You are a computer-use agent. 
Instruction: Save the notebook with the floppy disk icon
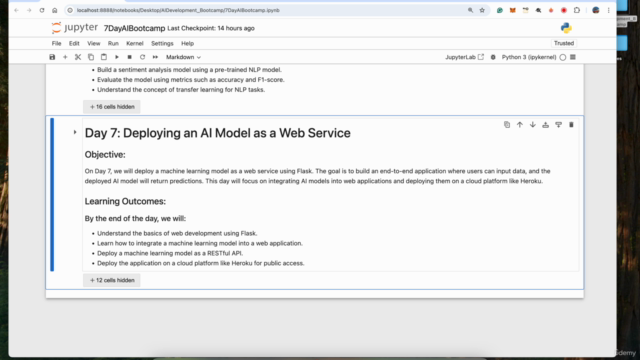(x=52, y=57)
